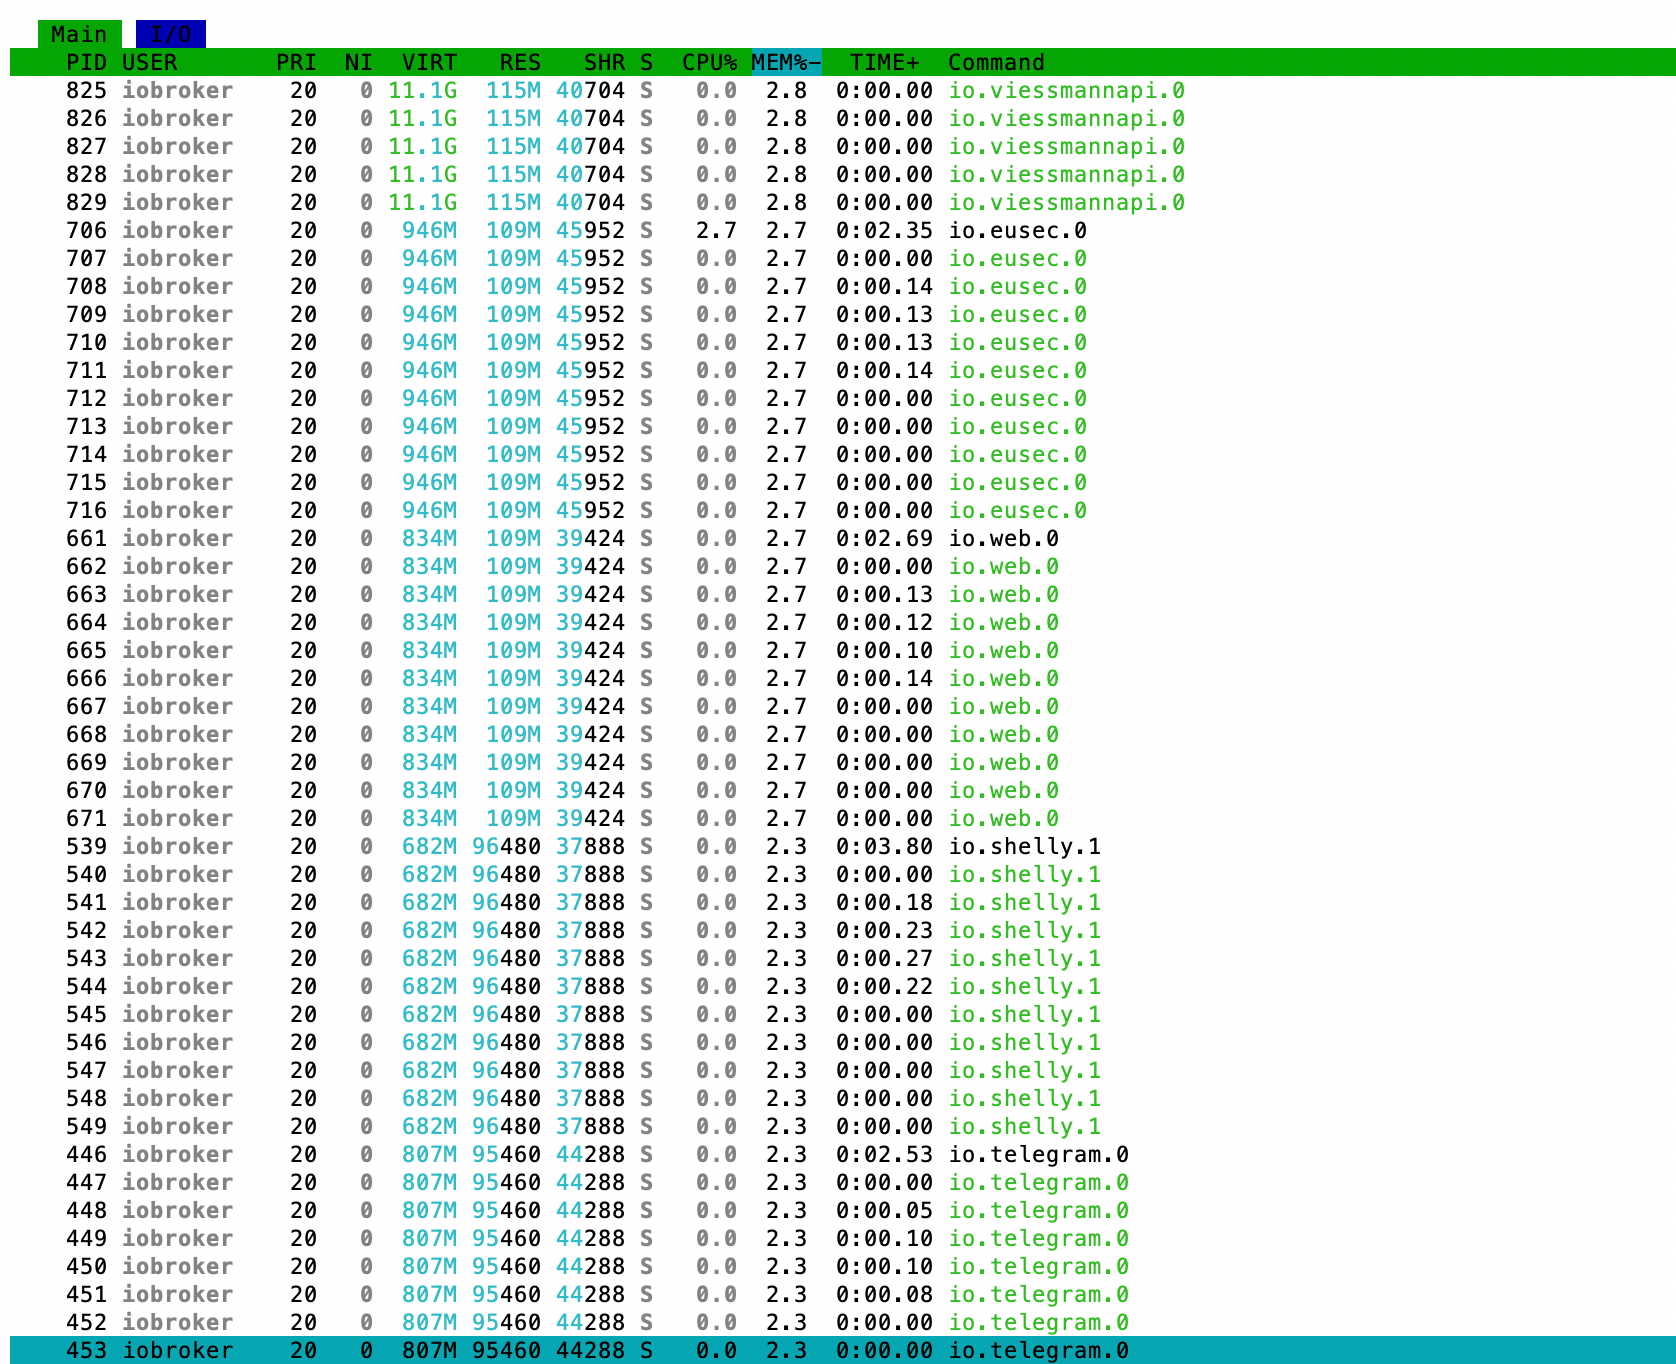The height and width of the screenshot is (1364, 1676).
Task: Sort by CPU% column header
Action: point(709,62)
